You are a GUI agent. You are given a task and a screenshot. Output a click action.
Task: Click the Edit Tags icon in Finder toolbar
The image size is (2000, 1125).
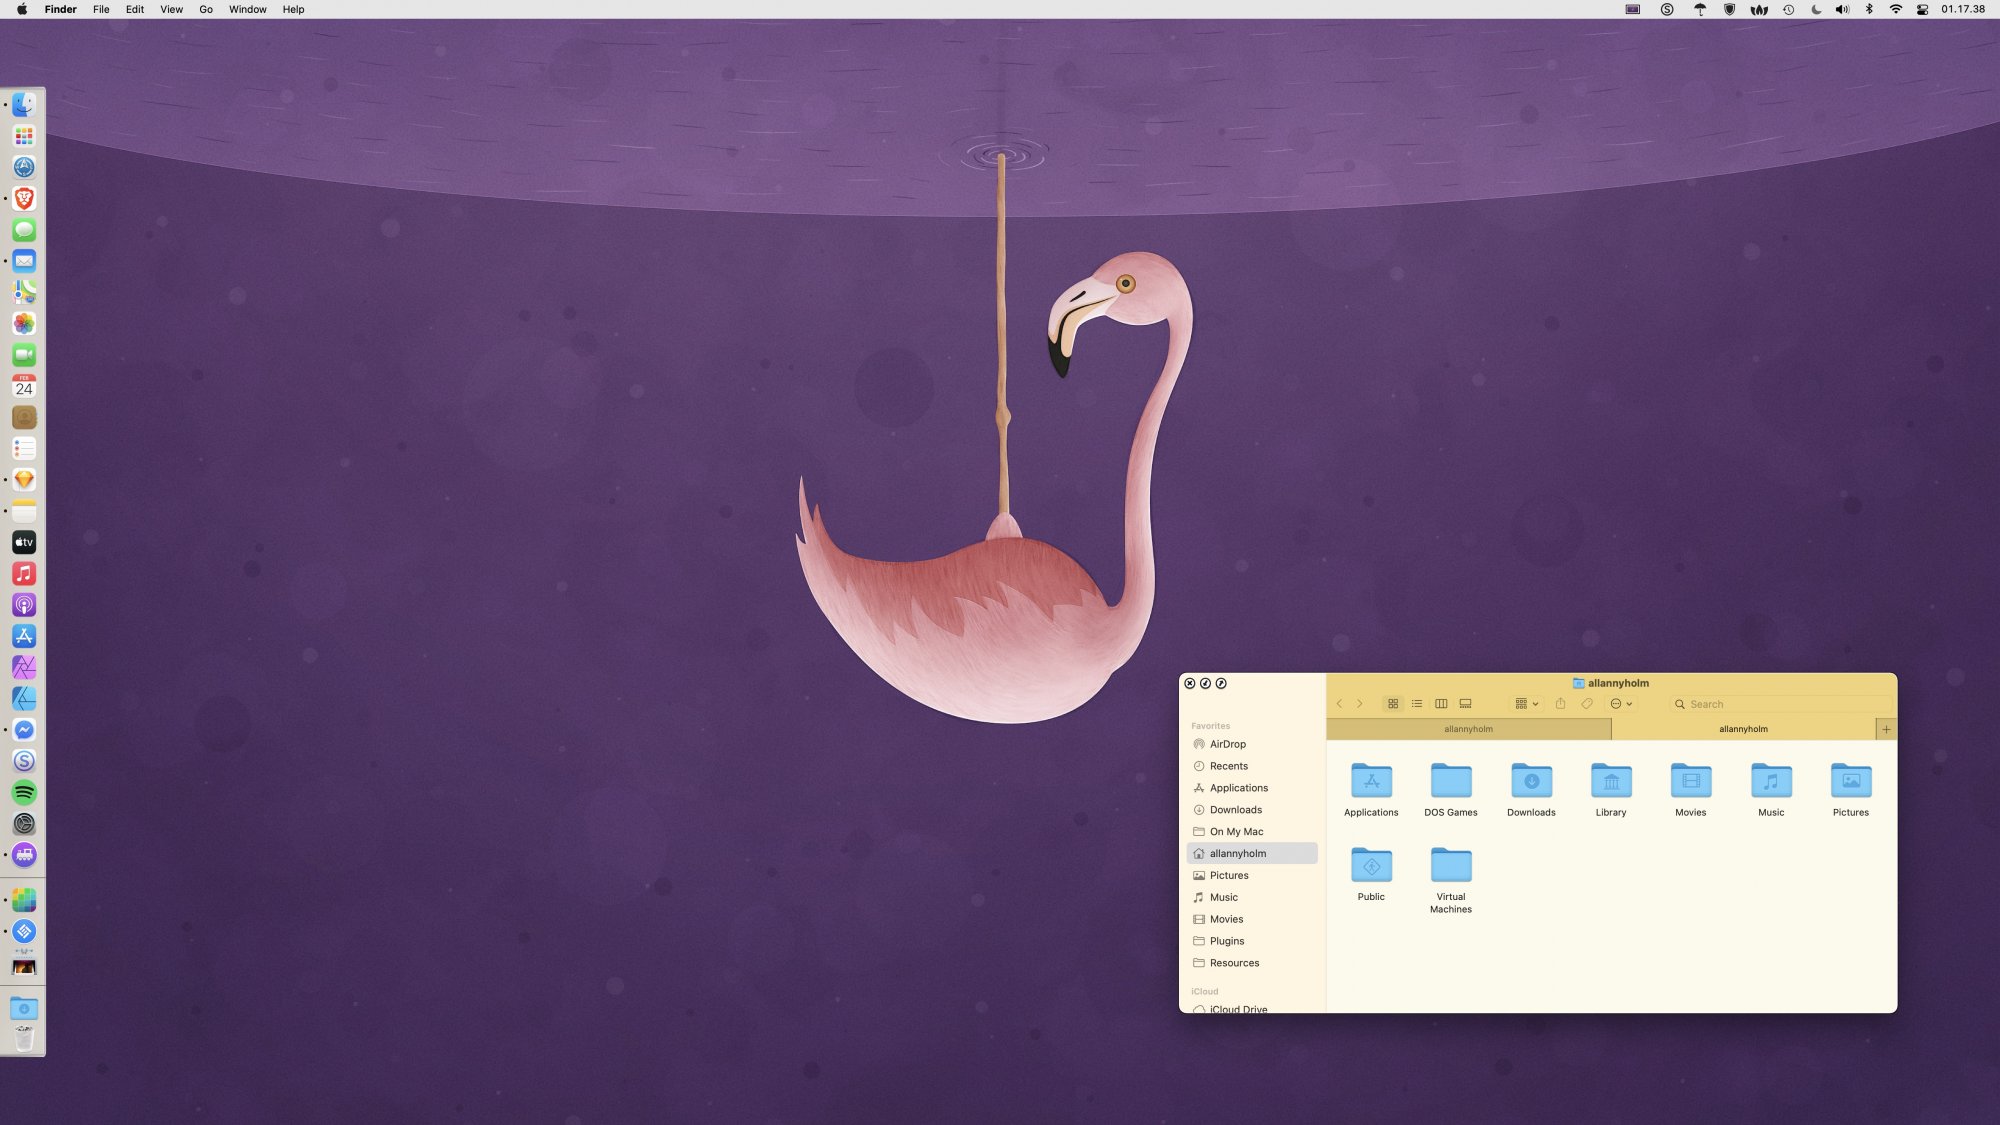1587,704
